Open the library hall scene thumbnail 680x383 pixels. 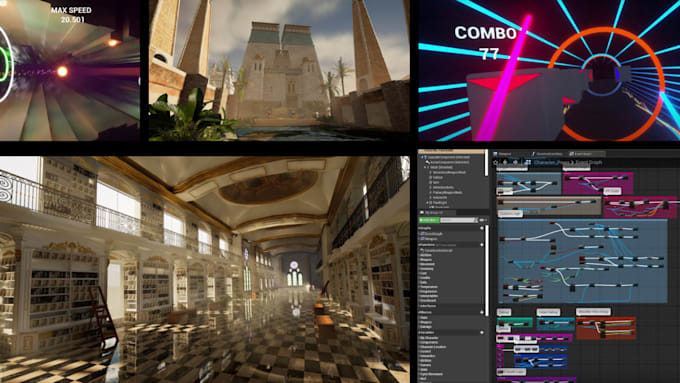[204, 269]
